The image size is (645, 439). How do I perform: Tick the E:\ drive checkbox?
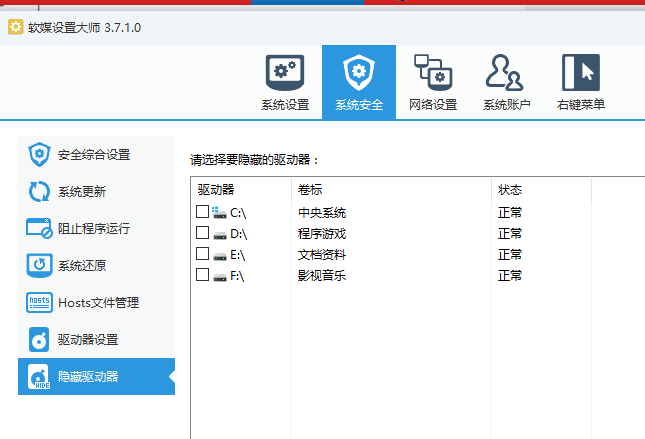203,254
